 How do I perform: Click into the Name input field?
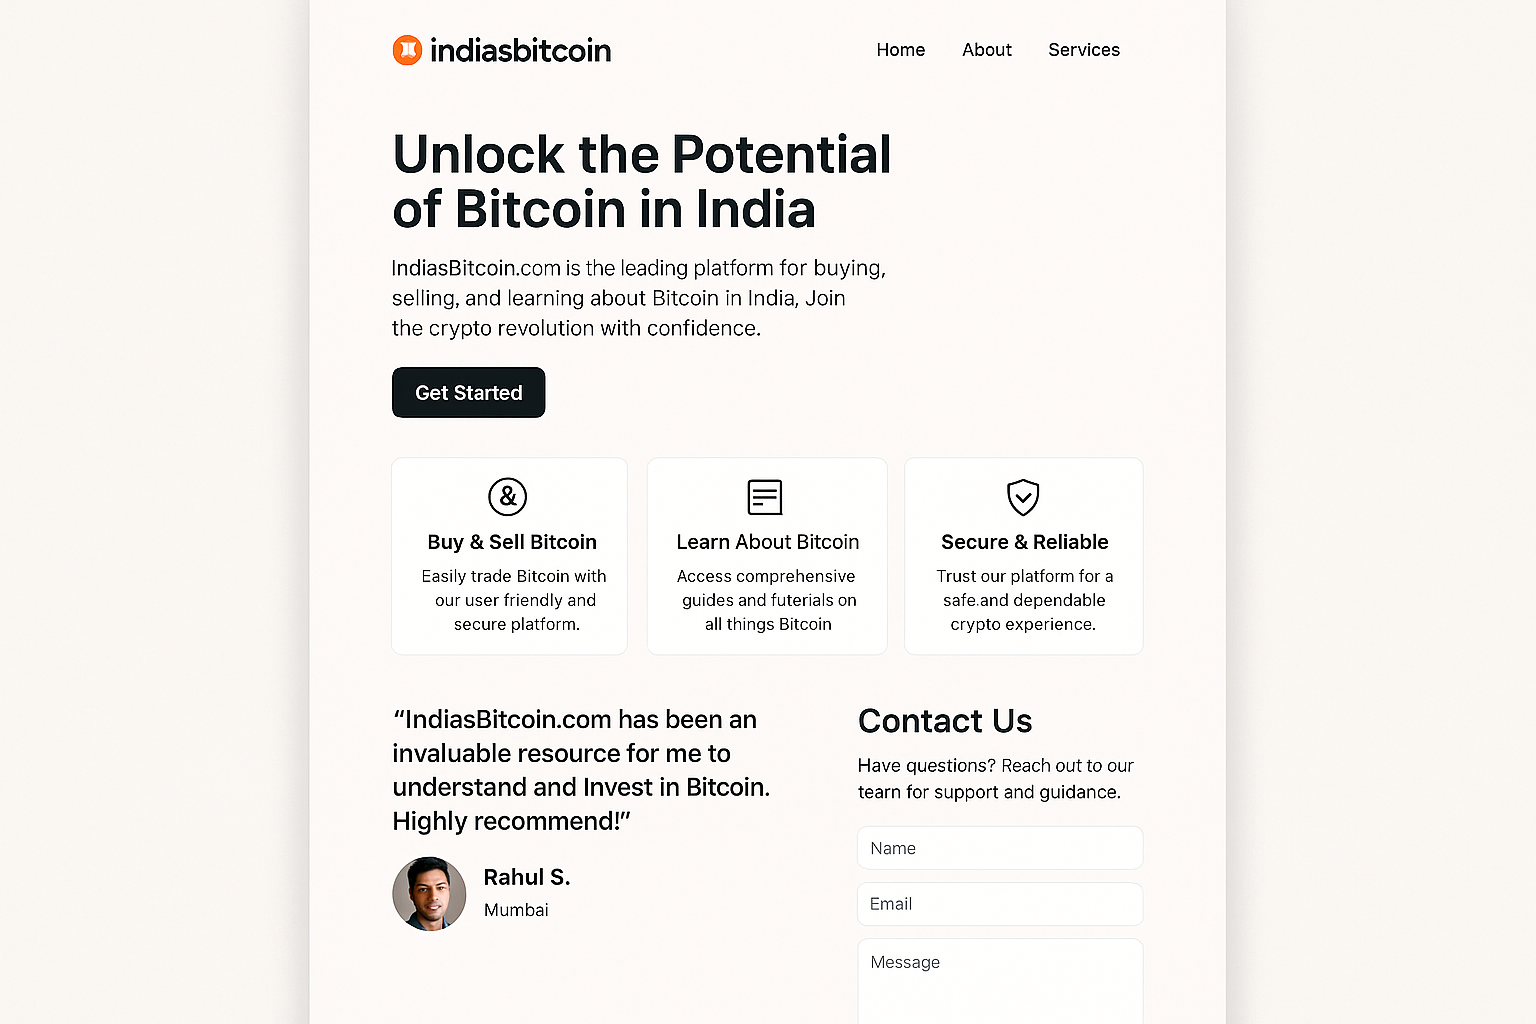999,848
